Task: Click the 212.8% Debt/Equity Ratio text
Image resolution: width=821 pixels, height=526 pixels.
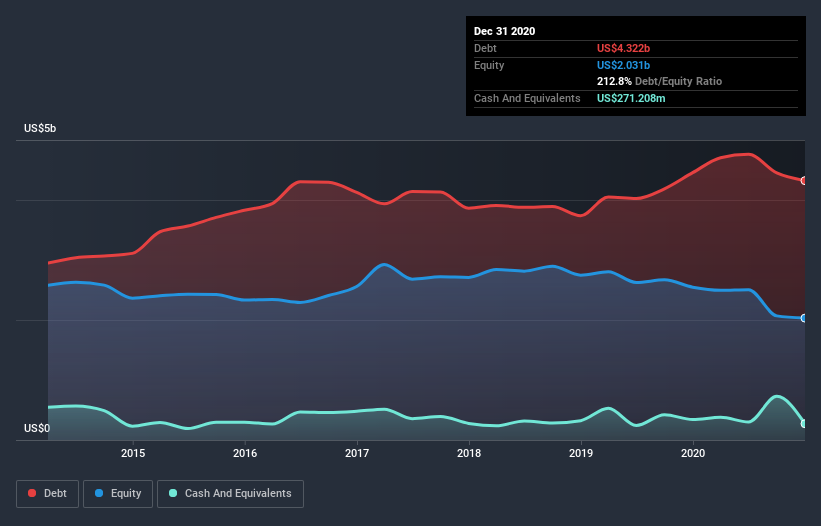Action: pyautogui.click(x=659, y=81)
